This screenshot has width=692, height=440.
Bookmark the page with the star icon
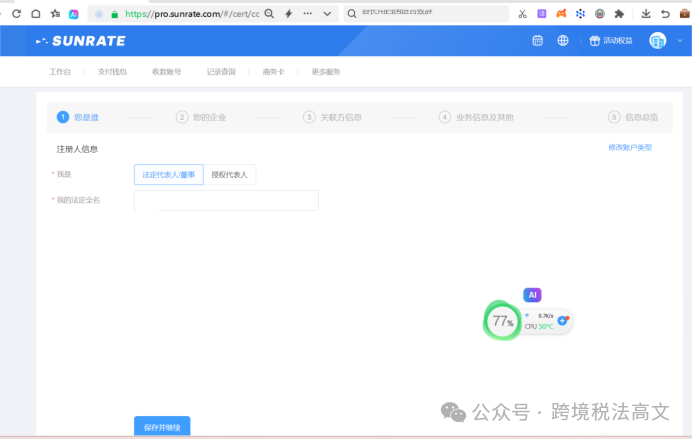click(55, 14)
